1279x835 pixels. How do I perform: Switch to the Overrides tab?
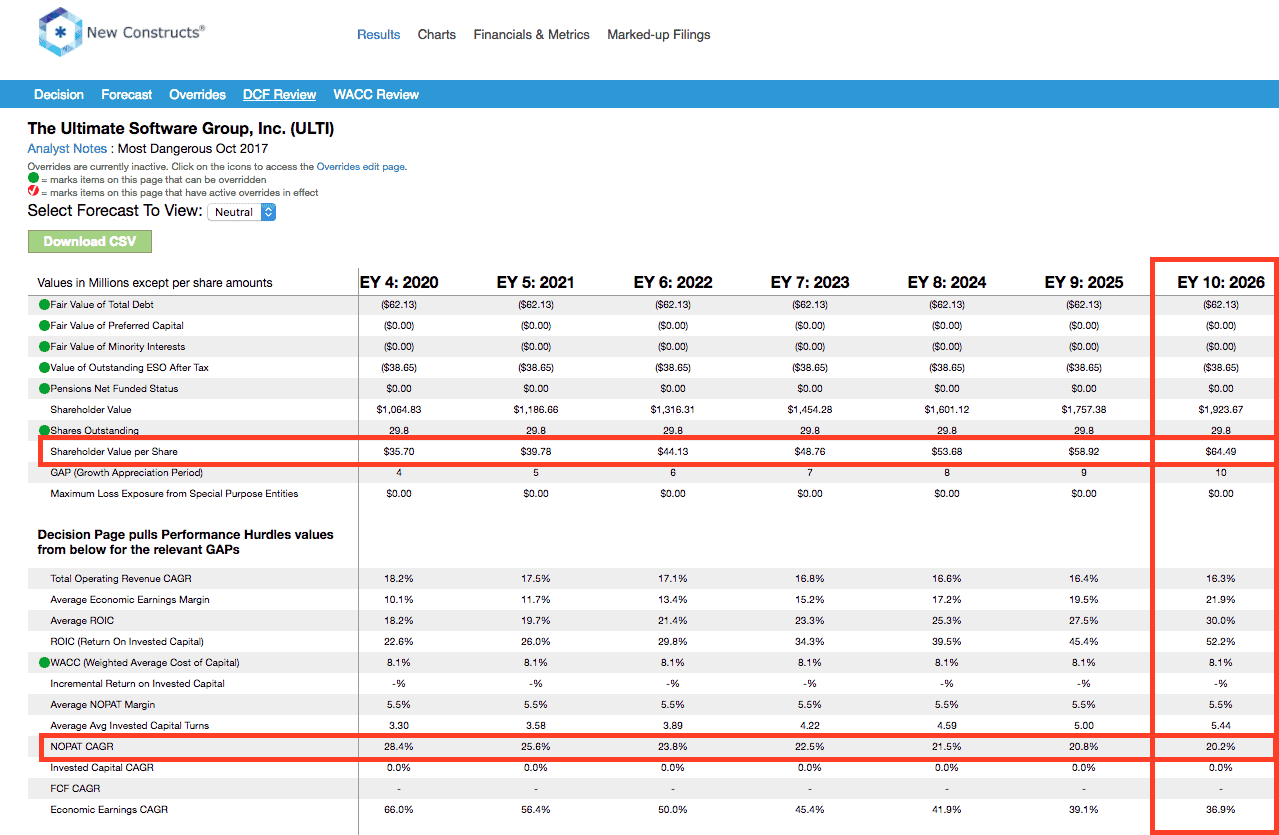(198, 94)
